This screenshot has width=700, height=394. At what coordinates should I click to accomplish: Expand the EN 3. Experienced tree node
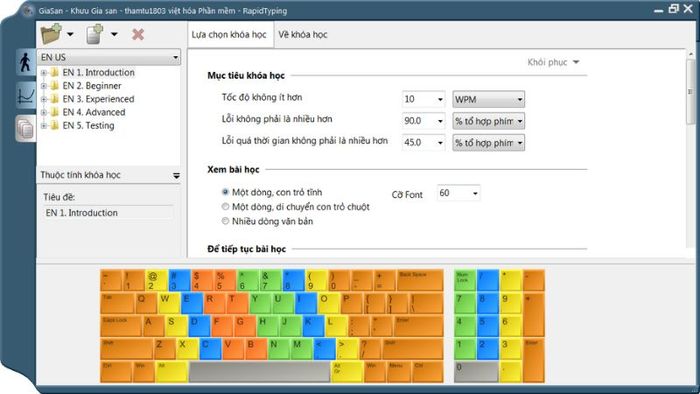point(44,99)
